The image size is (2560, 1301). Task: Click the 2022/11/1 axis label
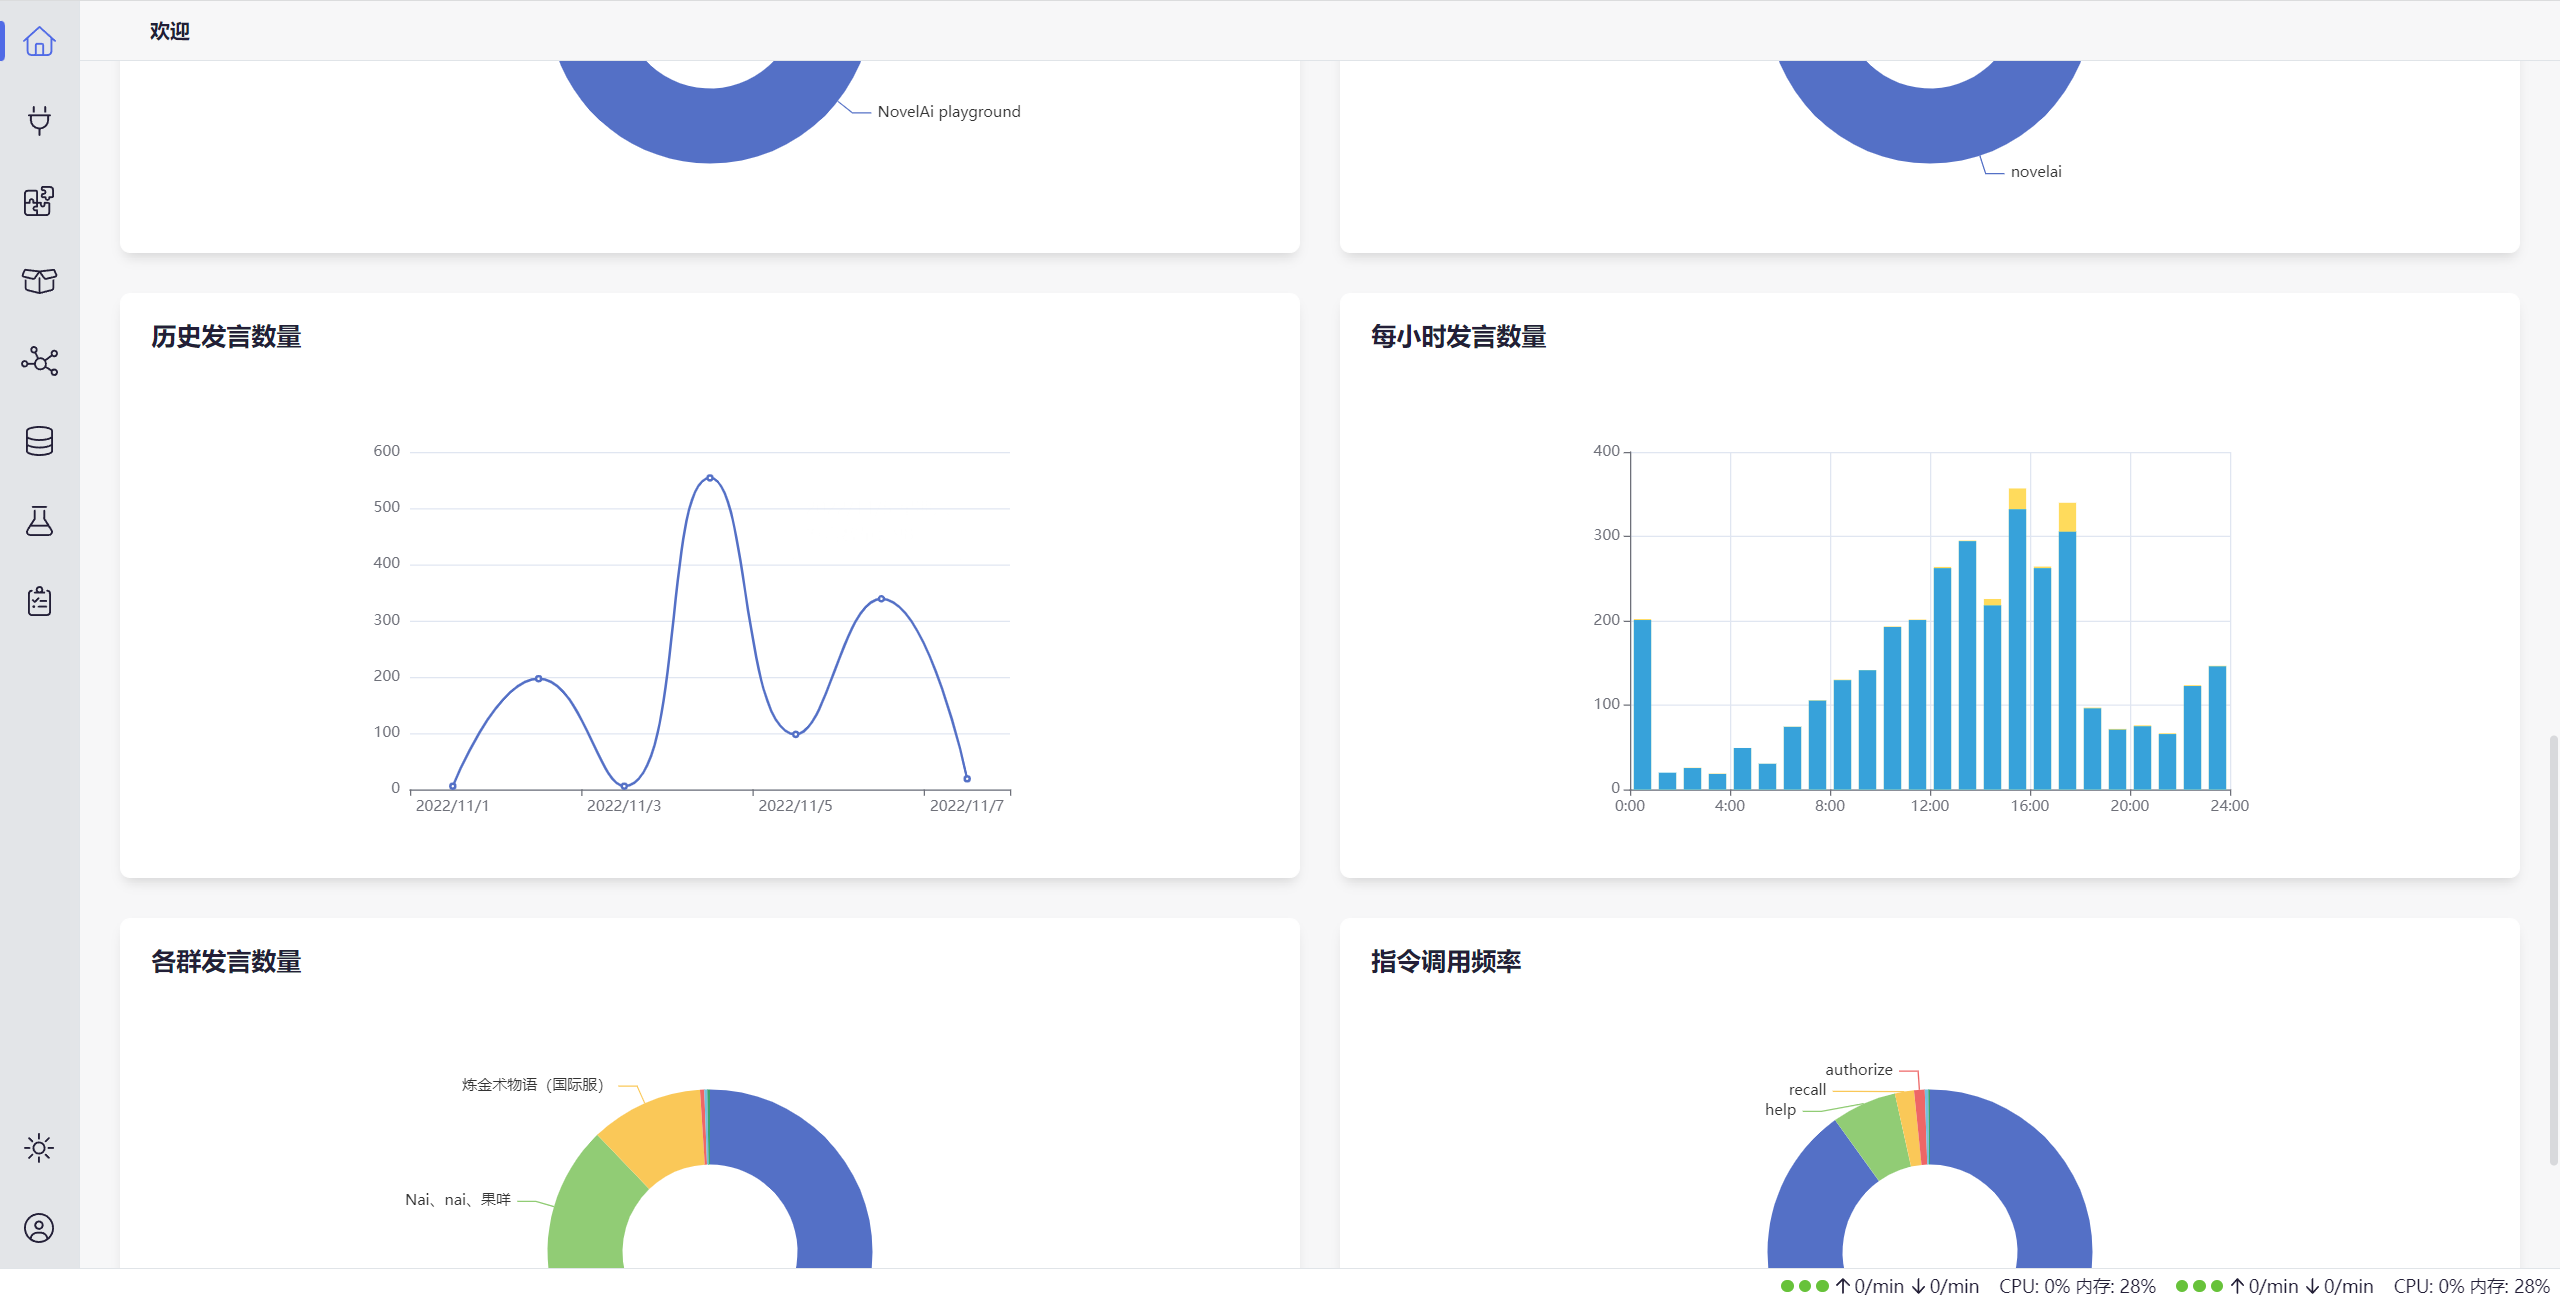pyautogui.click(x=452, y=806)
